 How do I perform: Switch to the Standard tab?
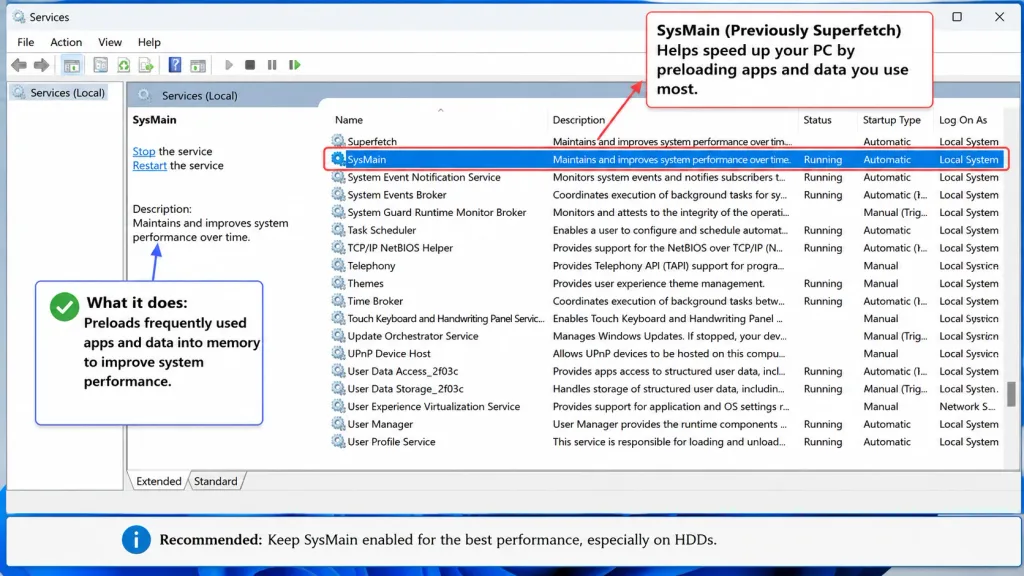(x=216, y=481)
